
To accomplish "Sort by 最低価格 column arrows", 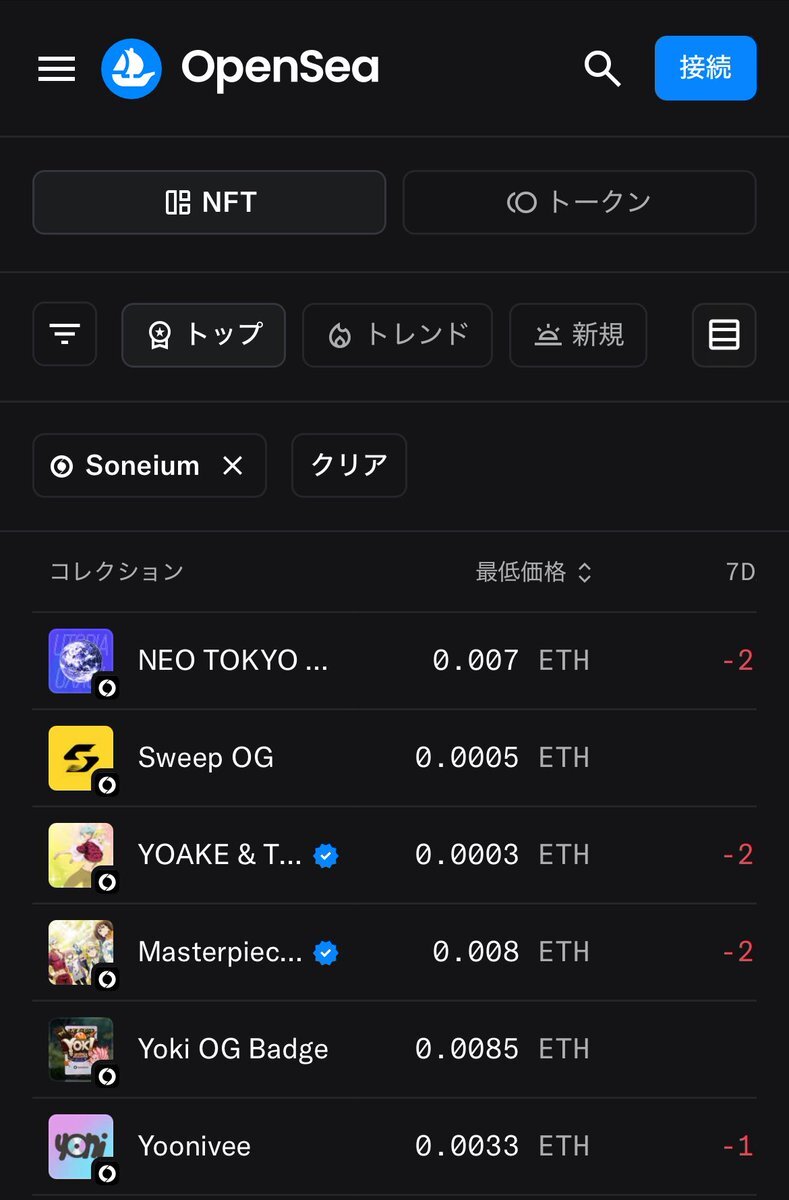I will pyautogui.click(x=585, y=573).
